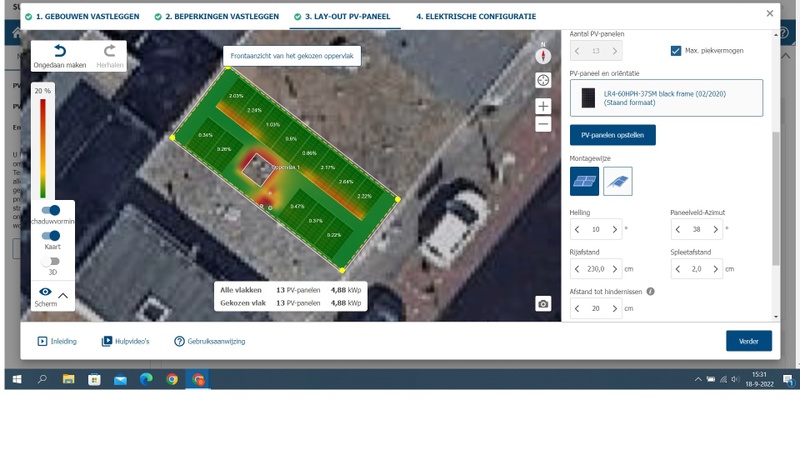Increase Rijafstand value
The image size is (800, 450).
point(615,269)
